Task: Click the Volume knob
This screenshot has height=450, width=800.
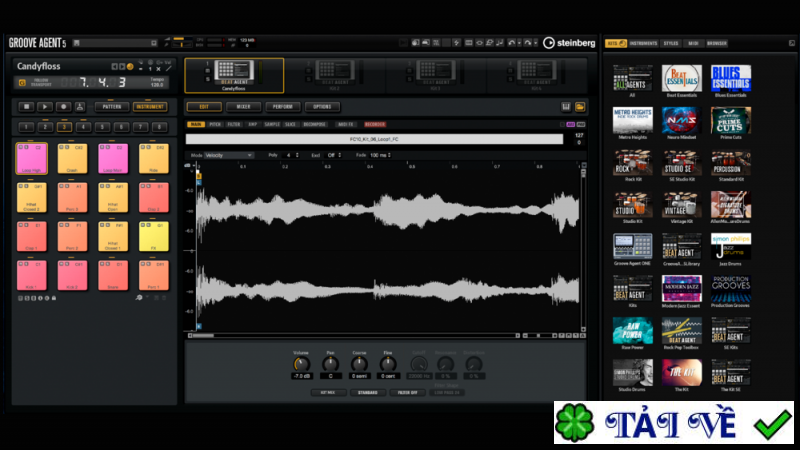Action: coord(300,364)
